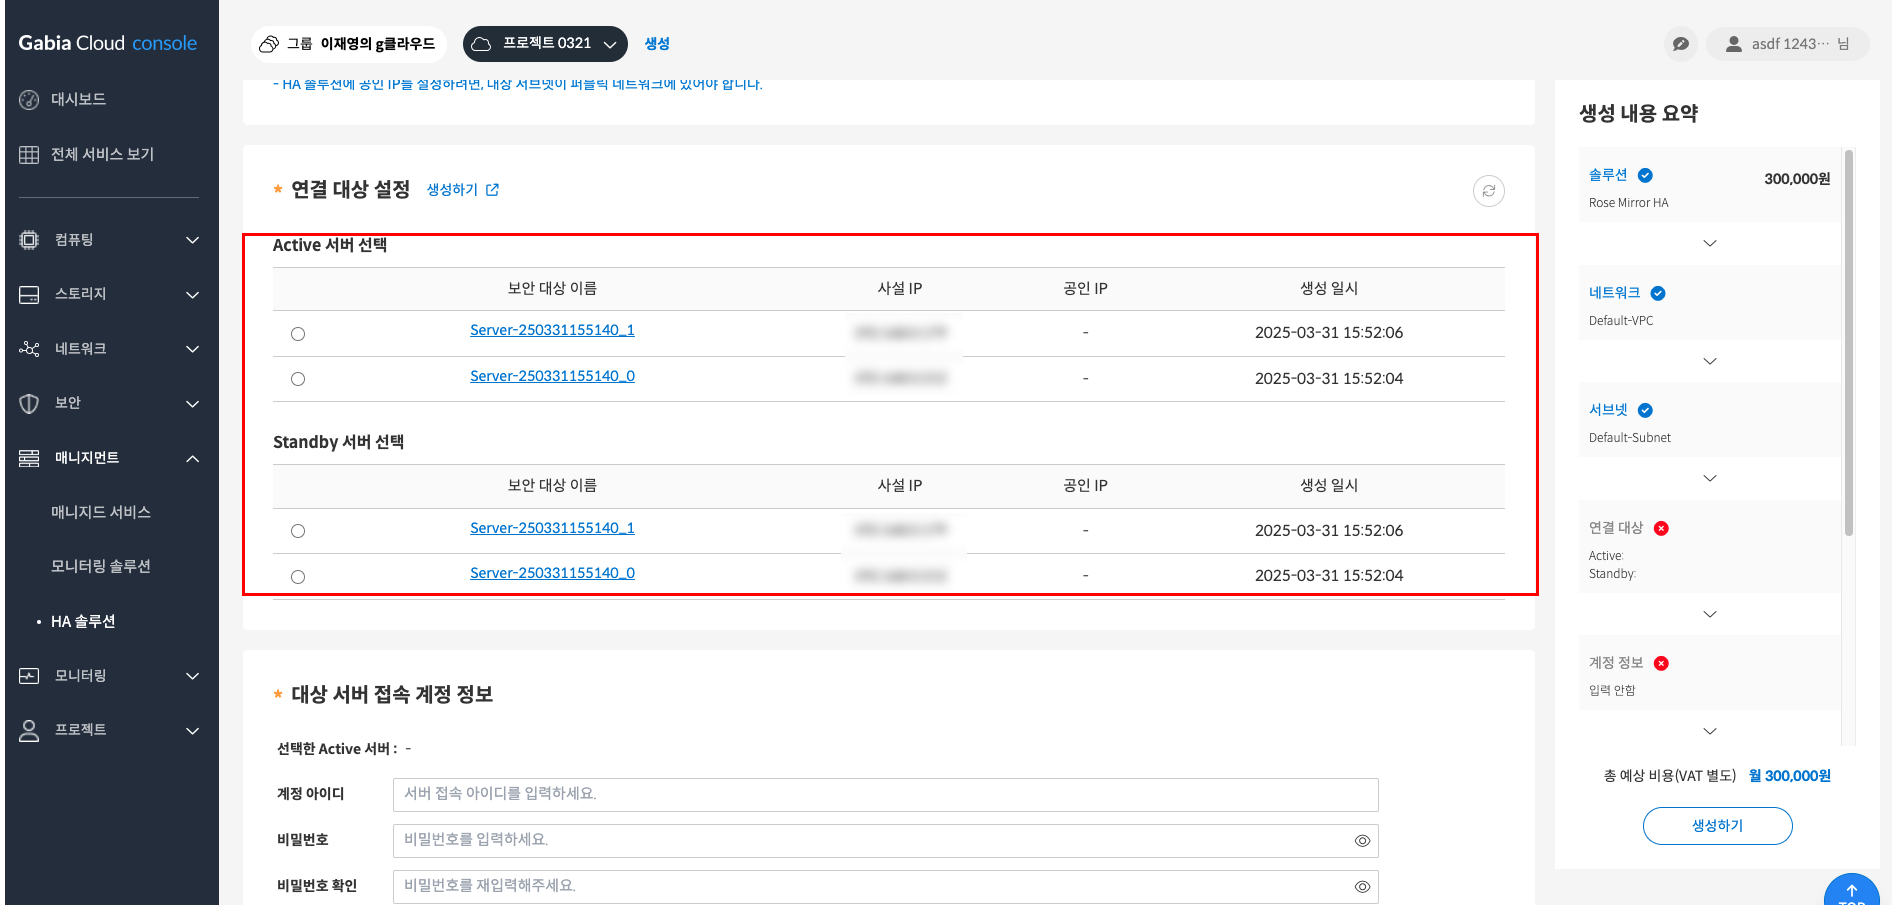1897x905 pixels.
Task: Open 대시보드 menu item
Action: pos(78,99)
